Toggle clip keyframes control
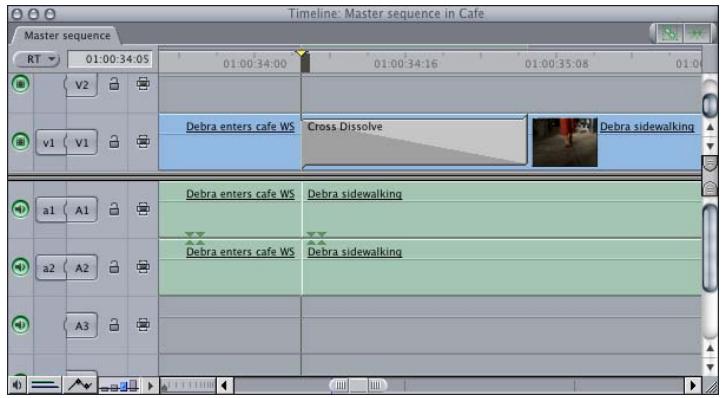The height and width of the screenshot is (398, 723). 45,385
